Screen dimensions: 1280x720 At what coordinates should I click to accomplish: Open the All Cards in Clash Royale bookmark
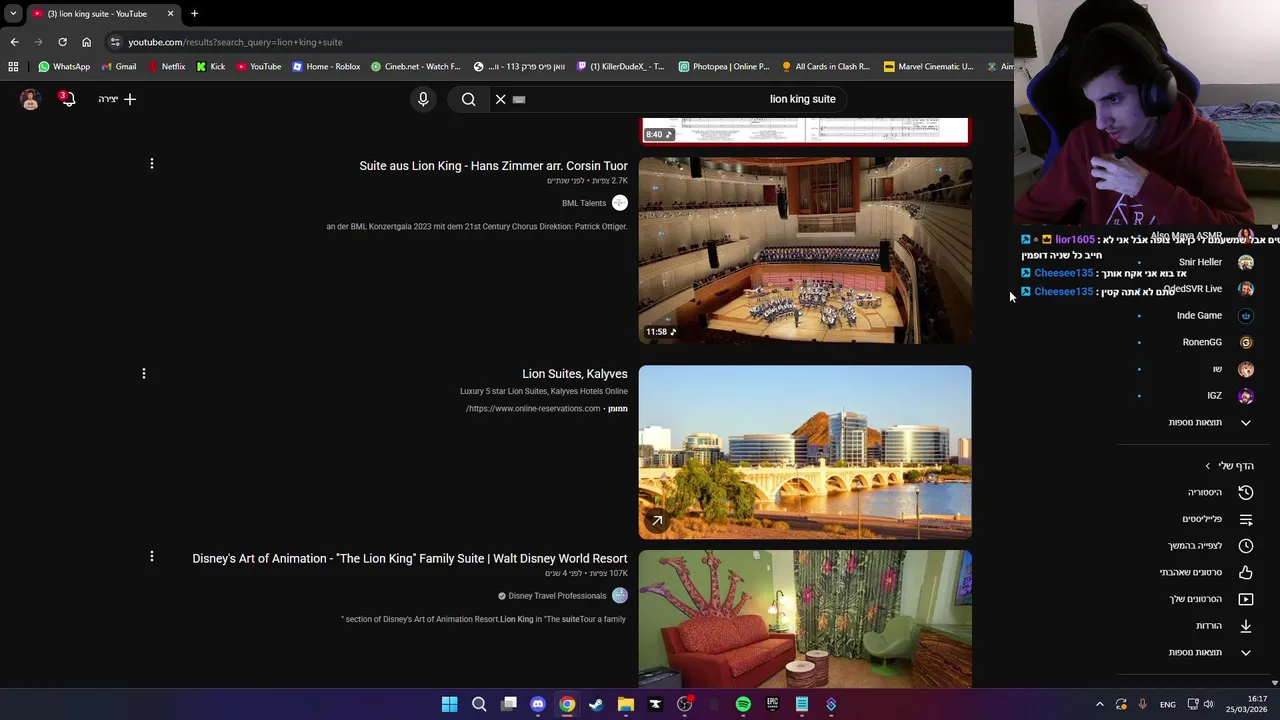826,66
